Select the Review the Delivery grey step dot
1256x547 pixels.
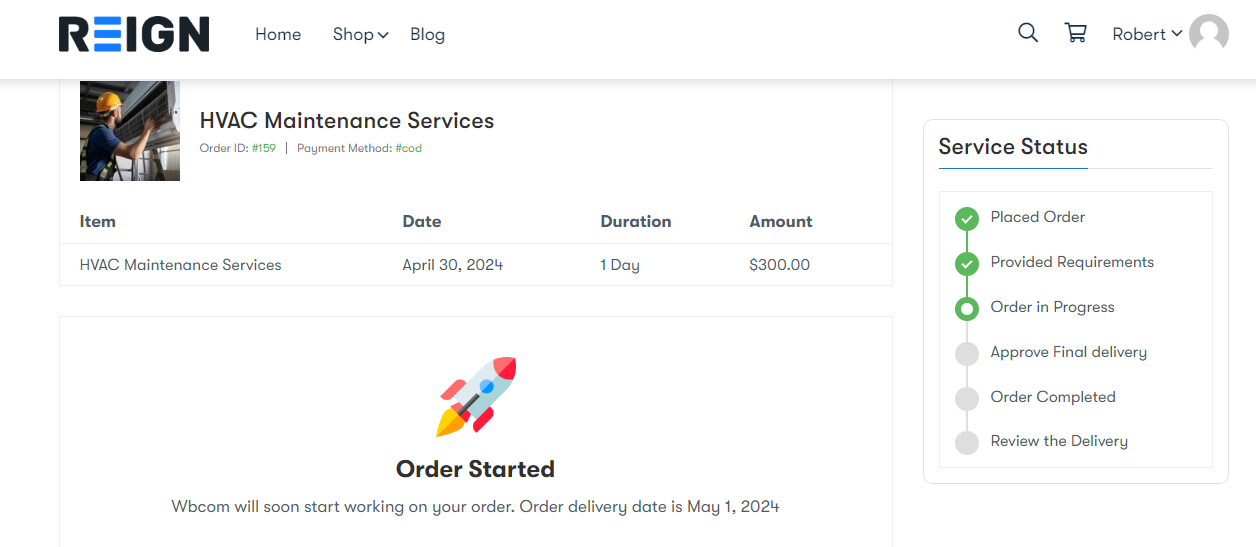pos(966,443)
